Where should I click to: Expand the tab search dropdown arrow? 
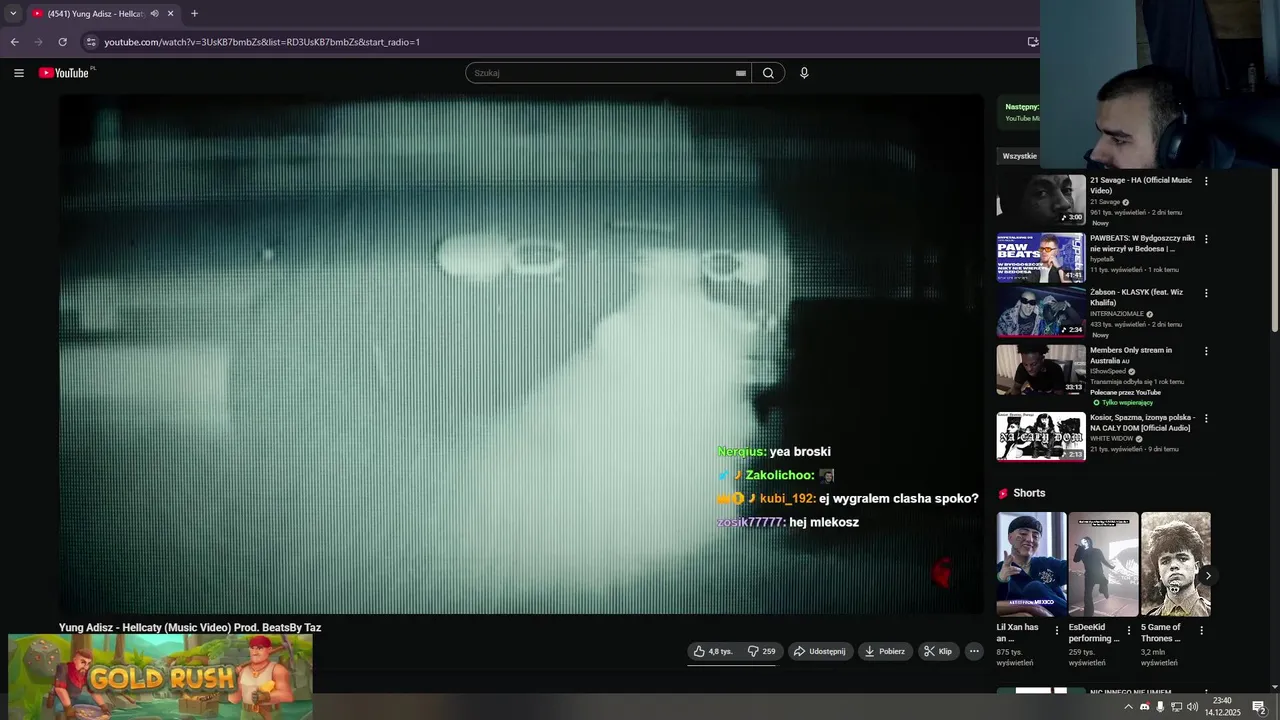tap(13, 14)
